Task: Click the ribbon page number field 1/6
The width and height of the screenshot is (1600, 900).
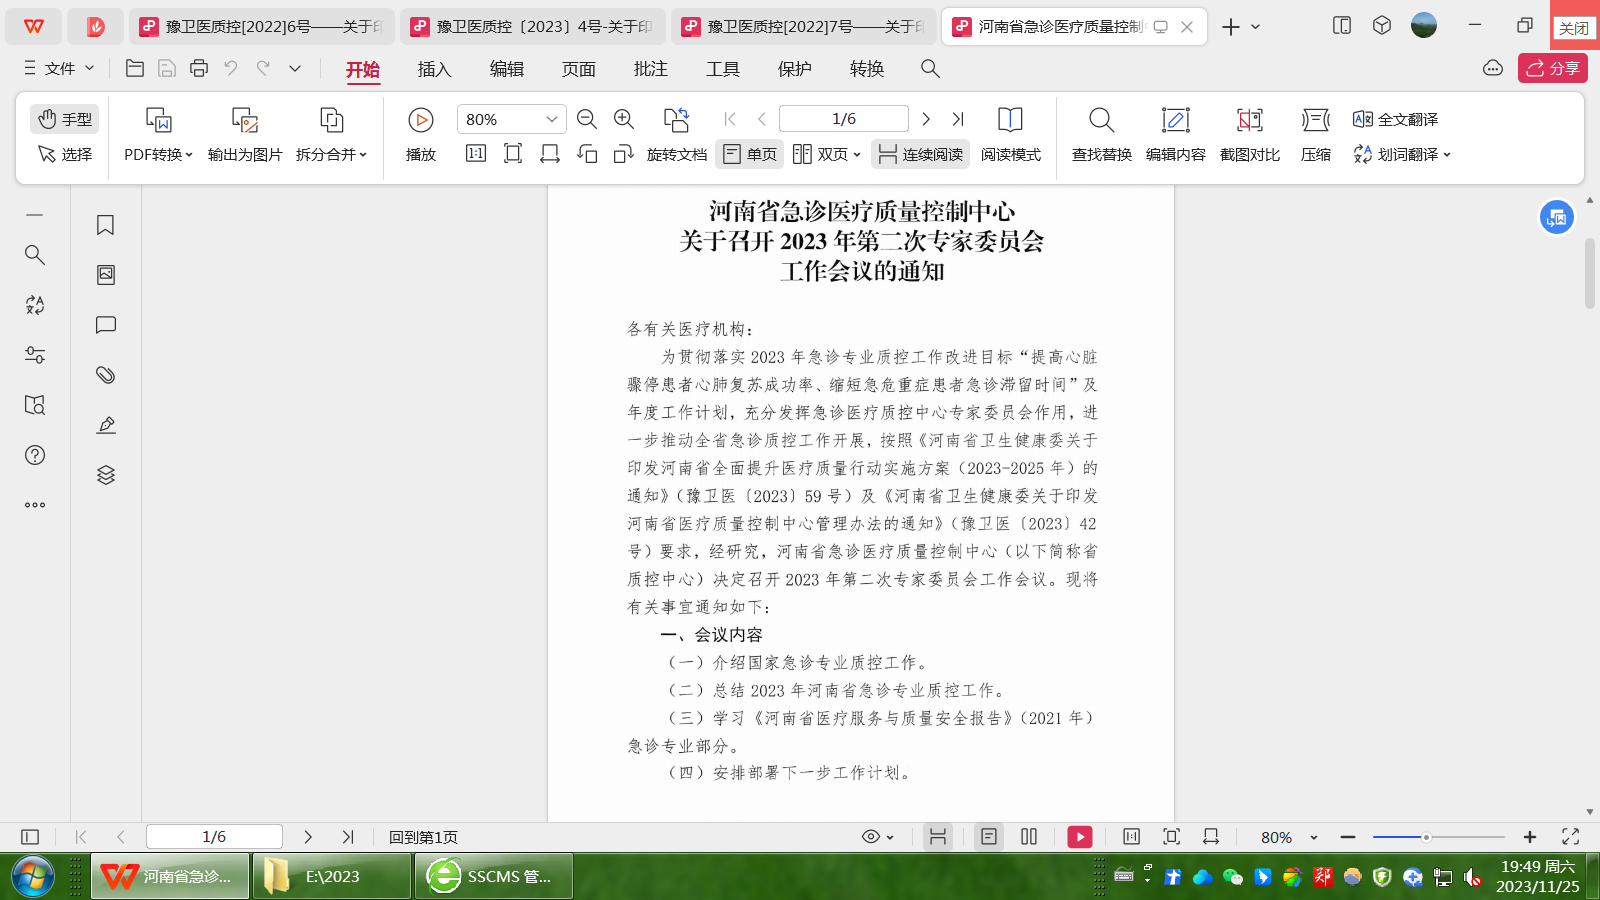Action: [844, 119]
